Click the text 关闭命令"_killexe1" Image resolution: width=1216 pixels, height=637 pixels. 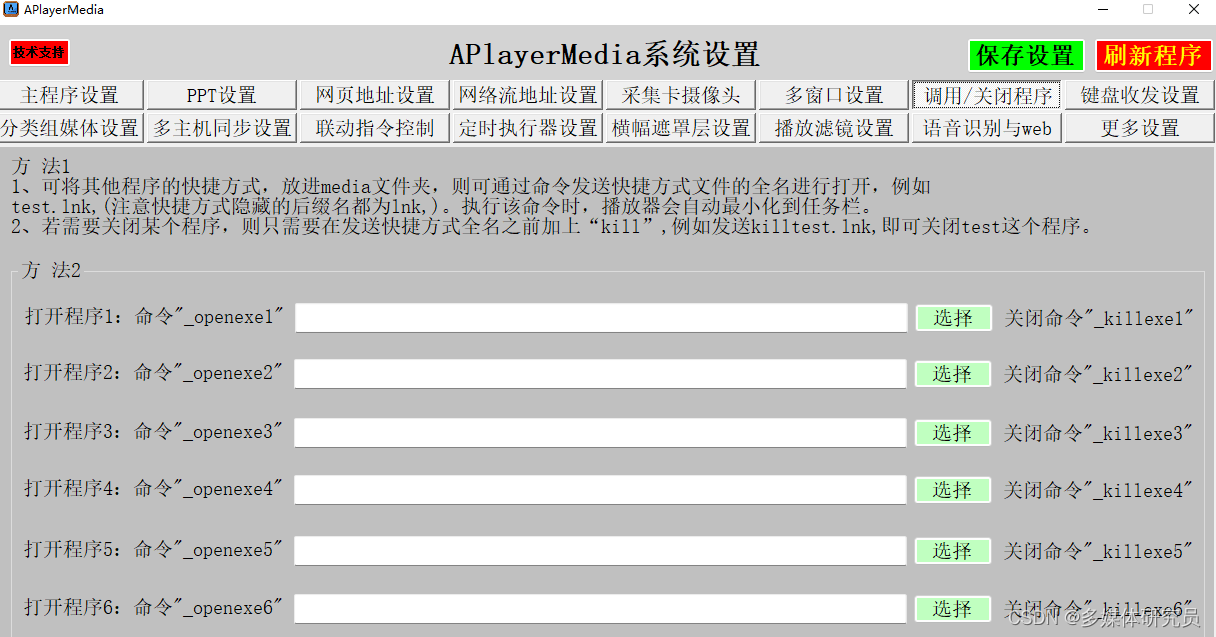click(1099, 318)
